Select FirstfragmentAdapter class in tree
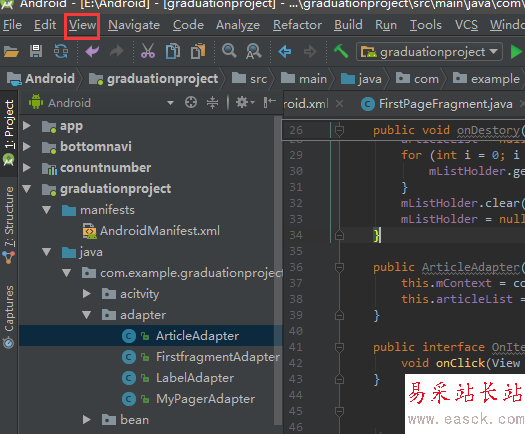 point(201,357)
